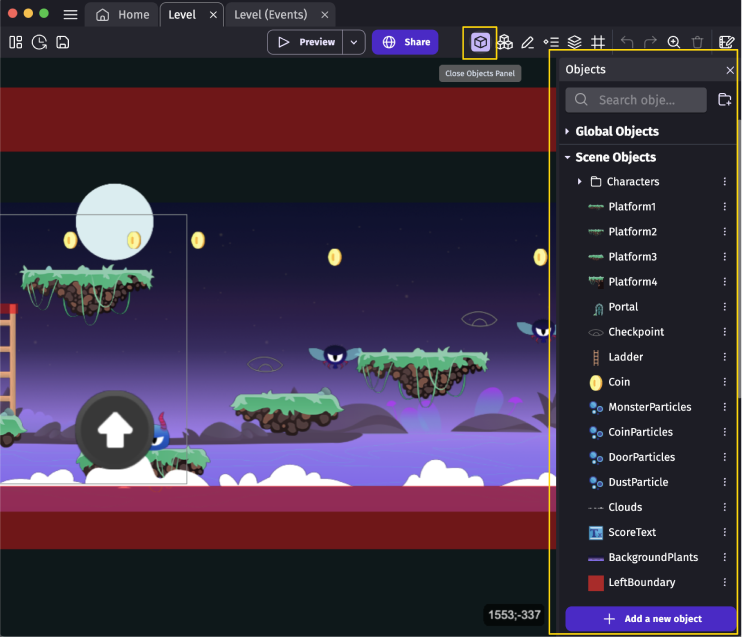
Task: Open the Properties panel pencil icon
Action: [x=528, y=42]
